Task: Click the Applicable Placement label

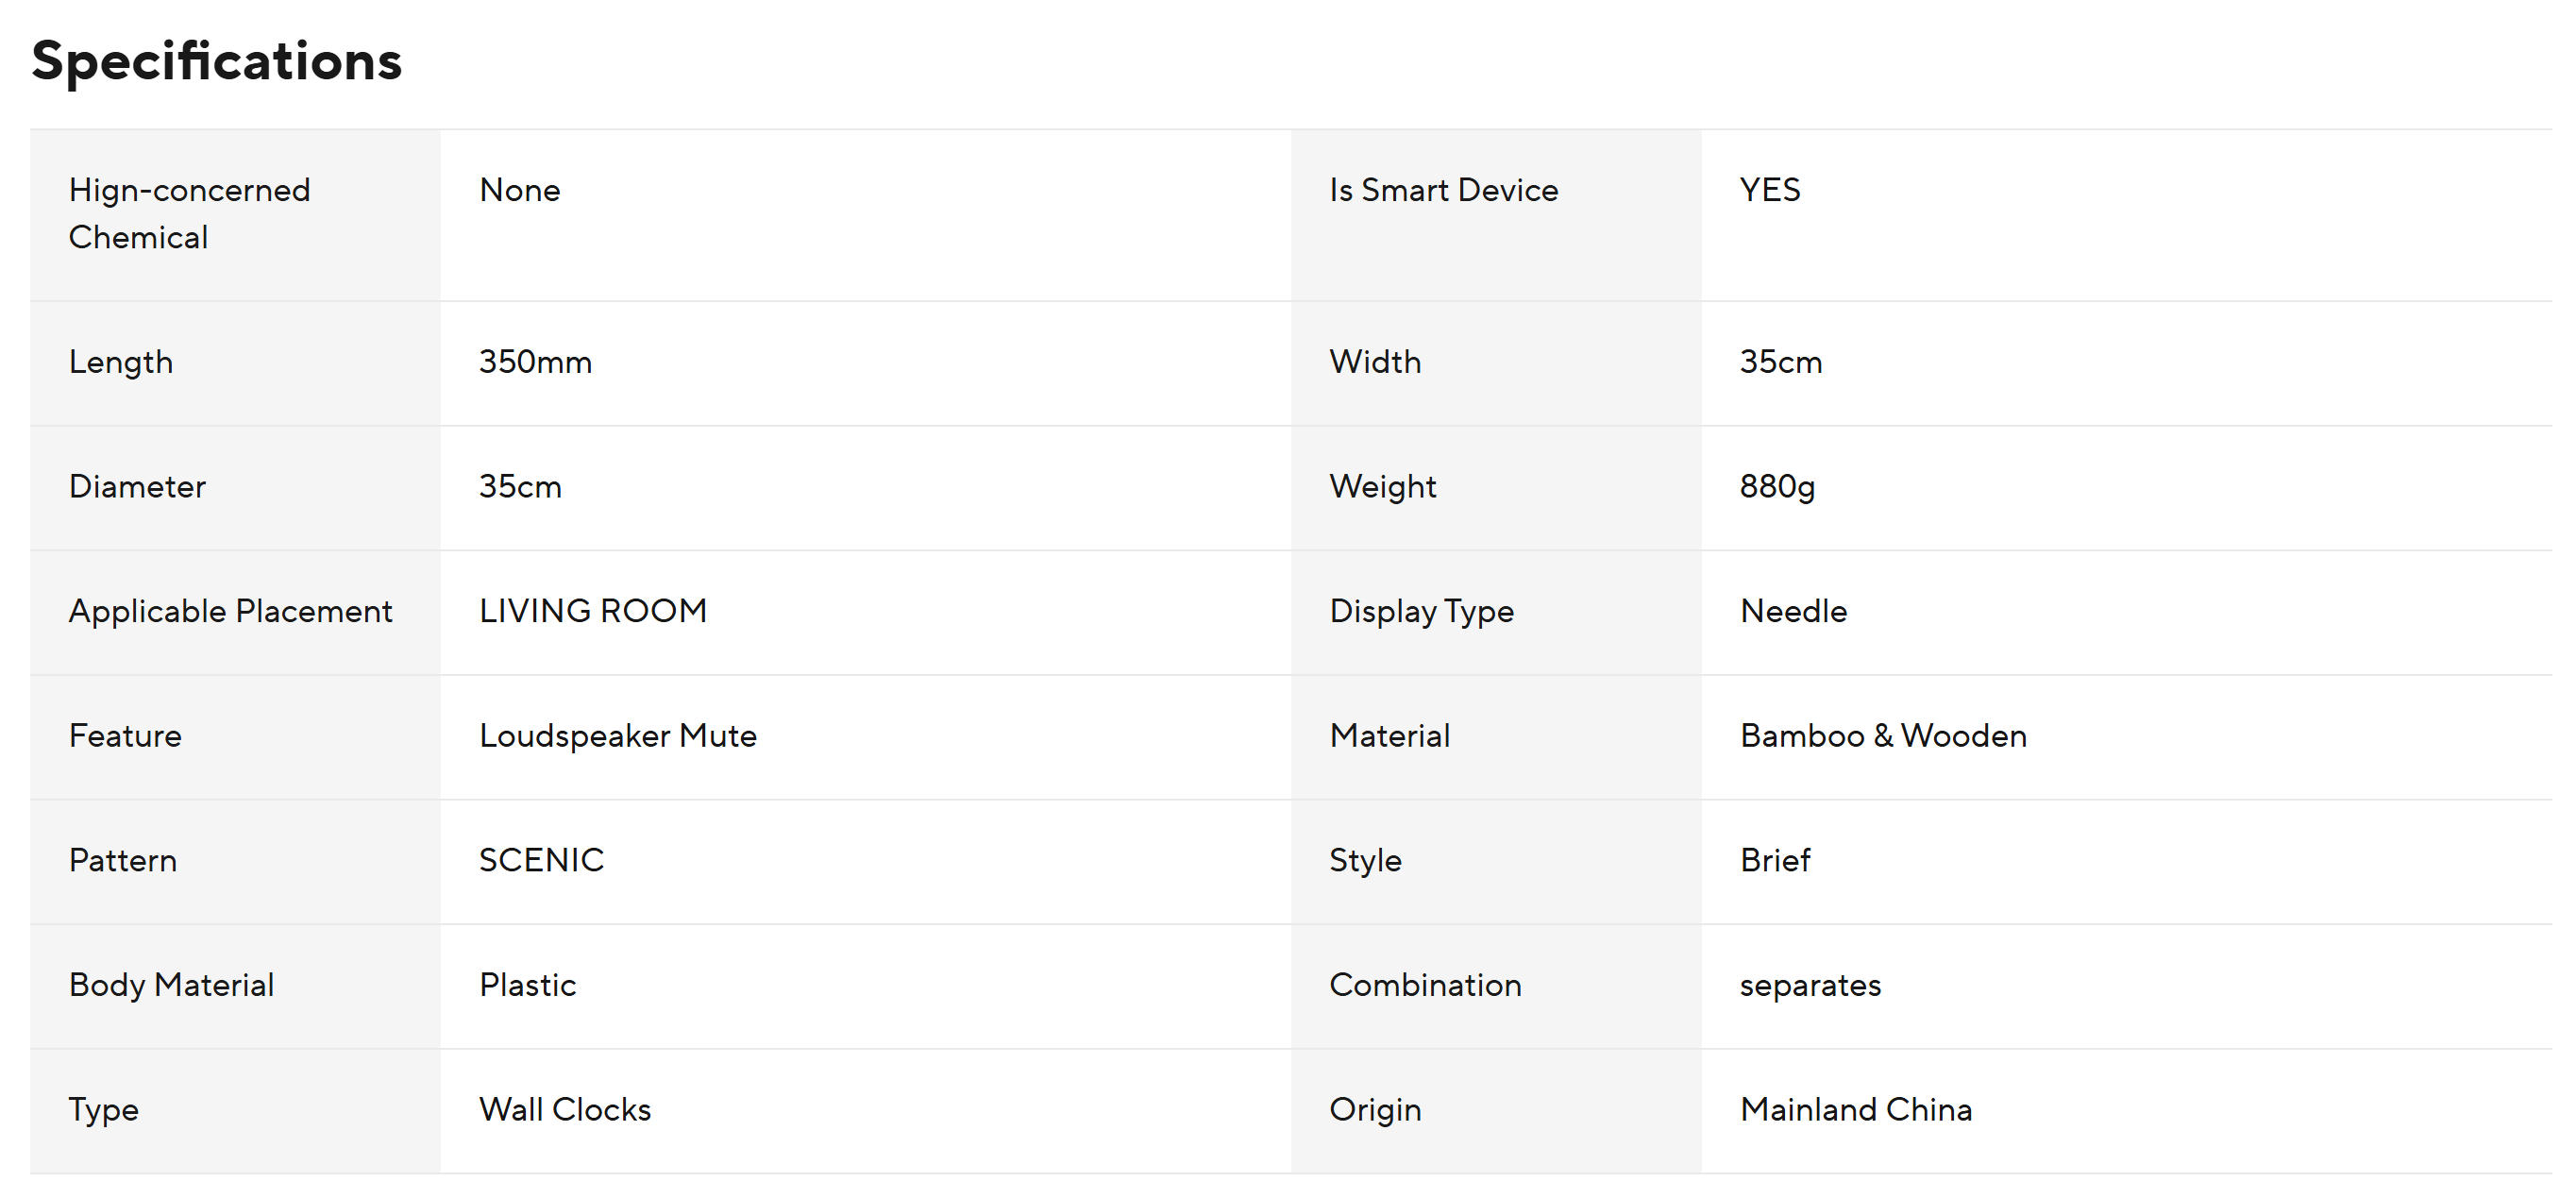Action: tap(230, 611)
